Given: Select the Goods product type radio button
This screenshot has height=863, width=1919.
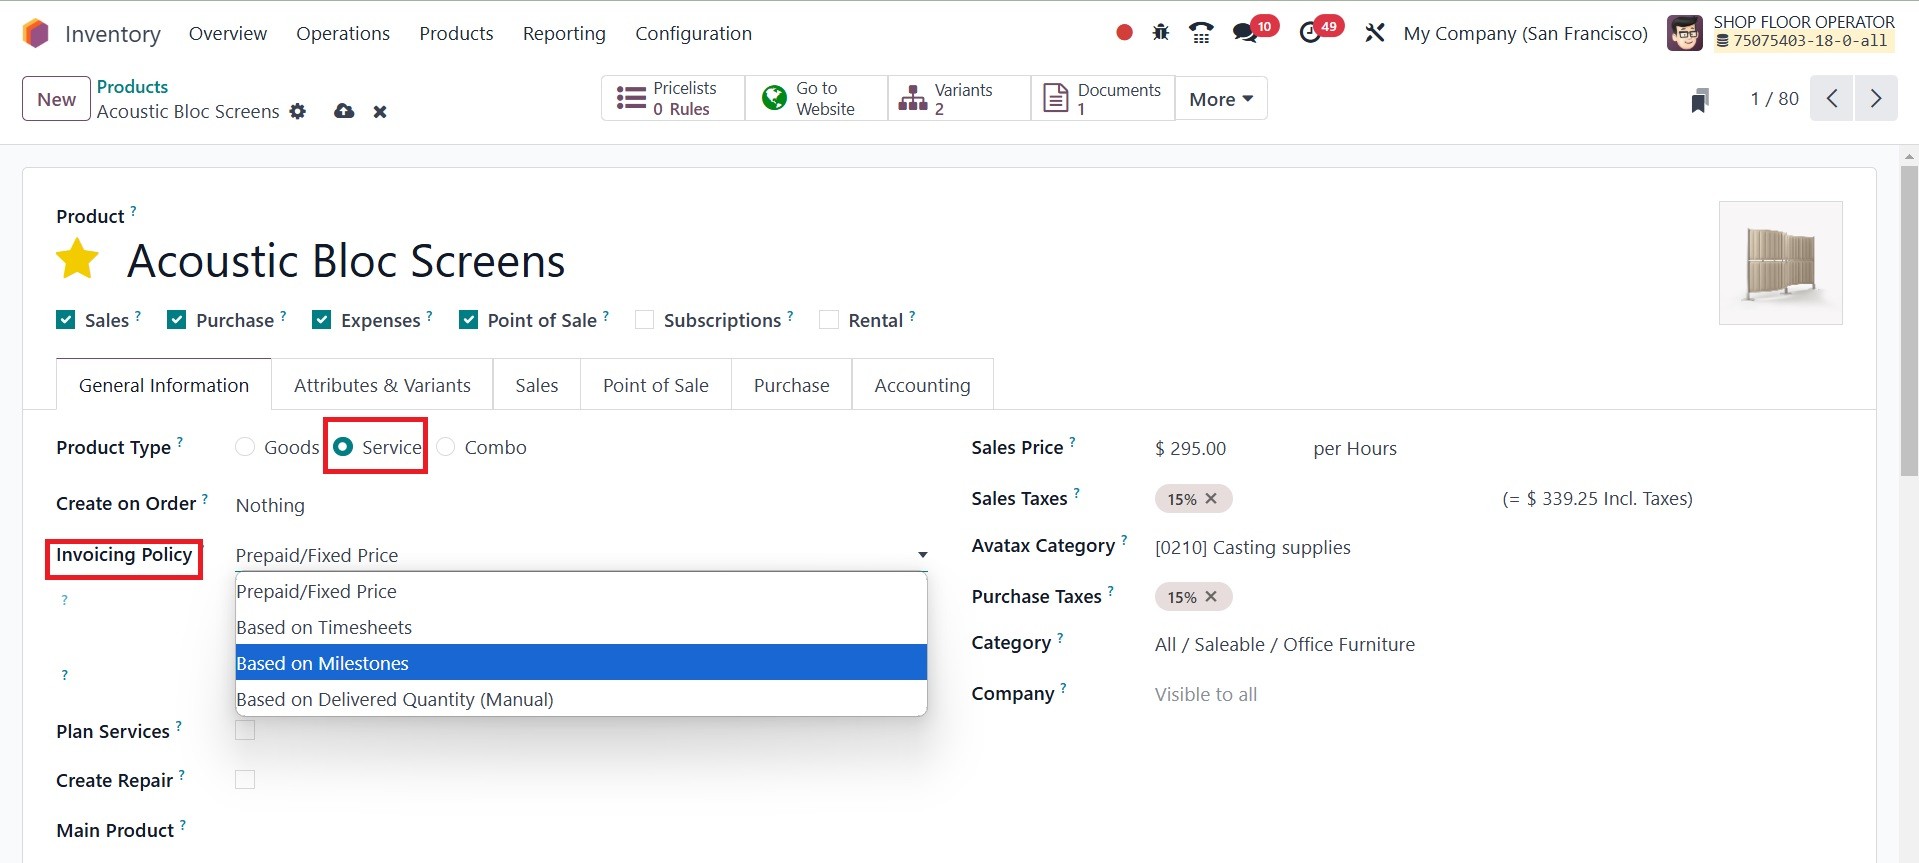Looking at the screenshot, I should click(245, 447).
